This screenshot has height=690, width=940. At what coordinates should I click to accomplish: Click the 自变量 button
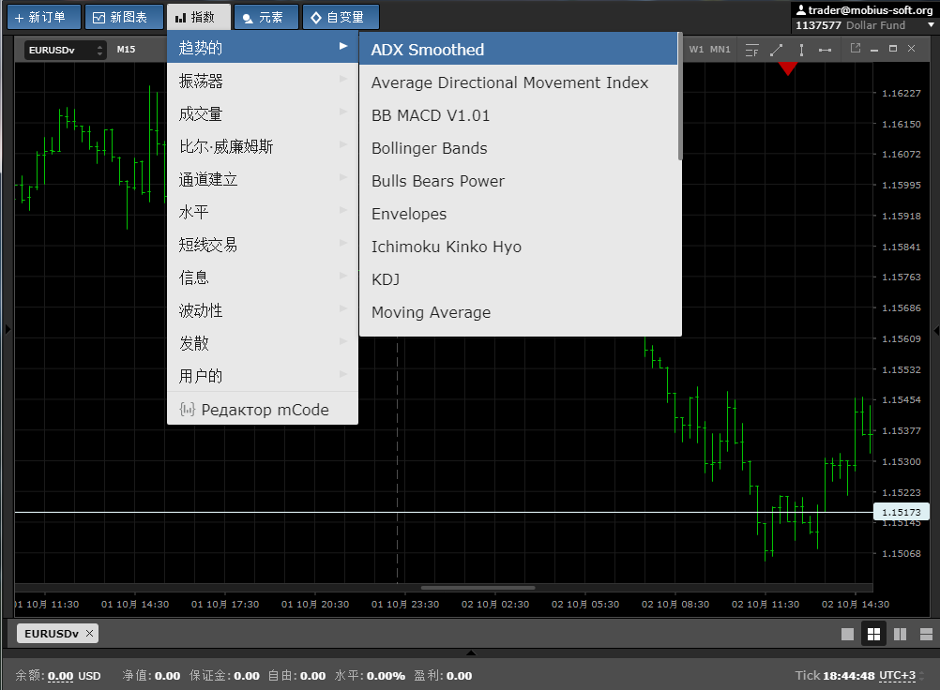(x=341, y=17)
